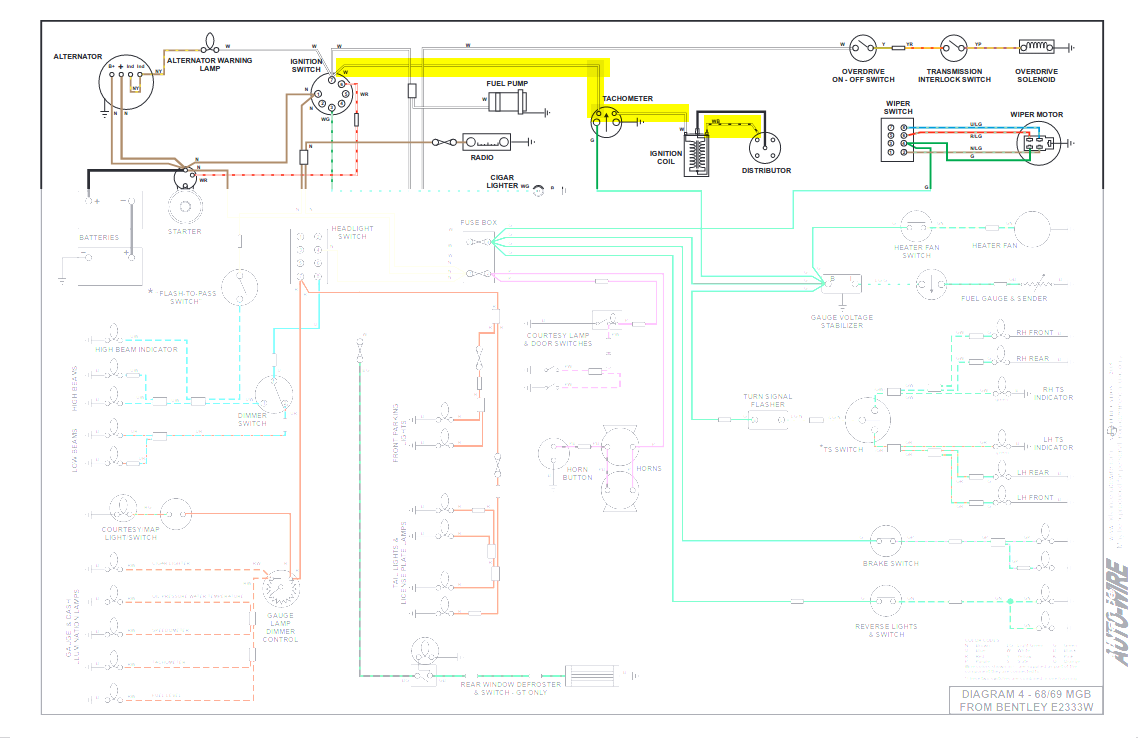1138x738 pixels.
Task: Click the Turn Signal Flasher symbol
Action: (768, 419)
